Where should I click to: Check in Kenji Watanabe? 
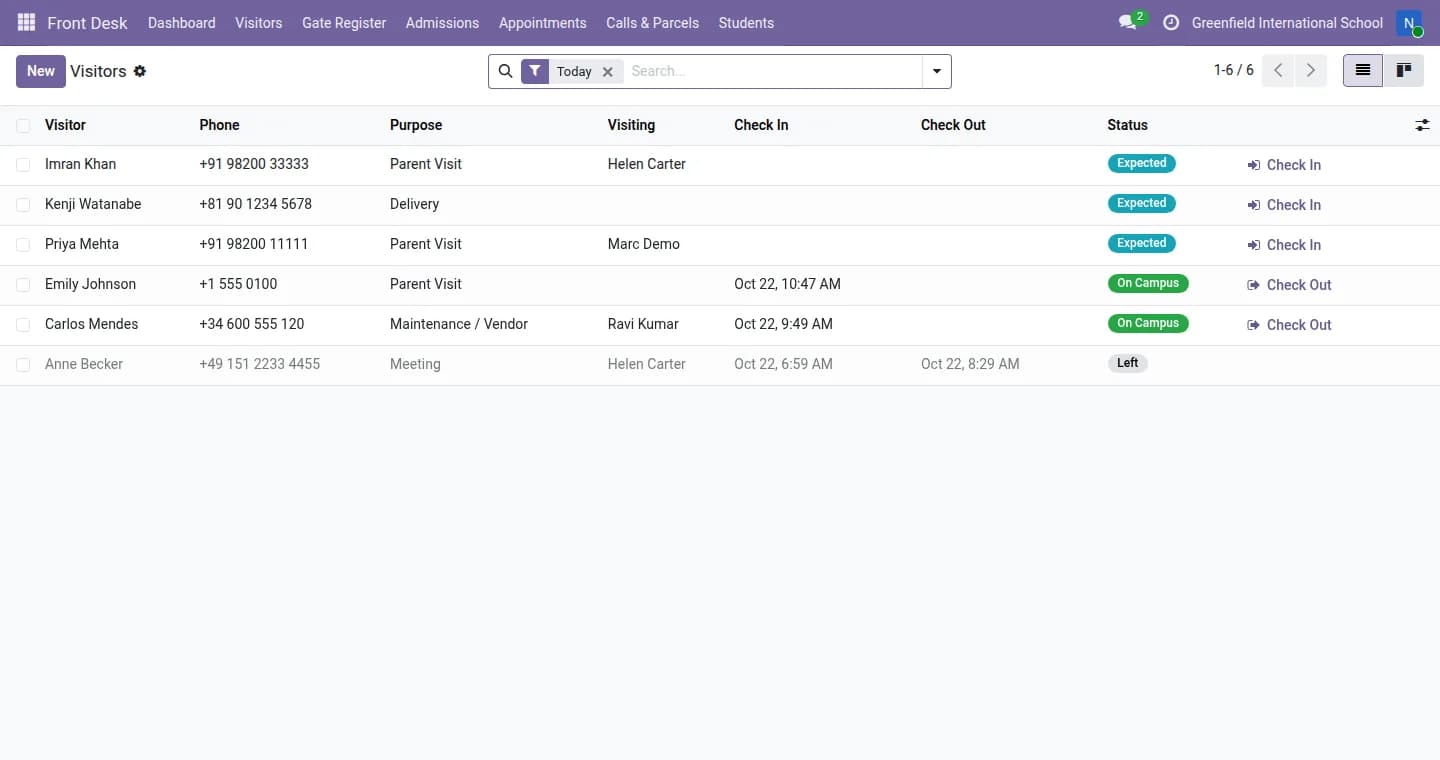1284,205
